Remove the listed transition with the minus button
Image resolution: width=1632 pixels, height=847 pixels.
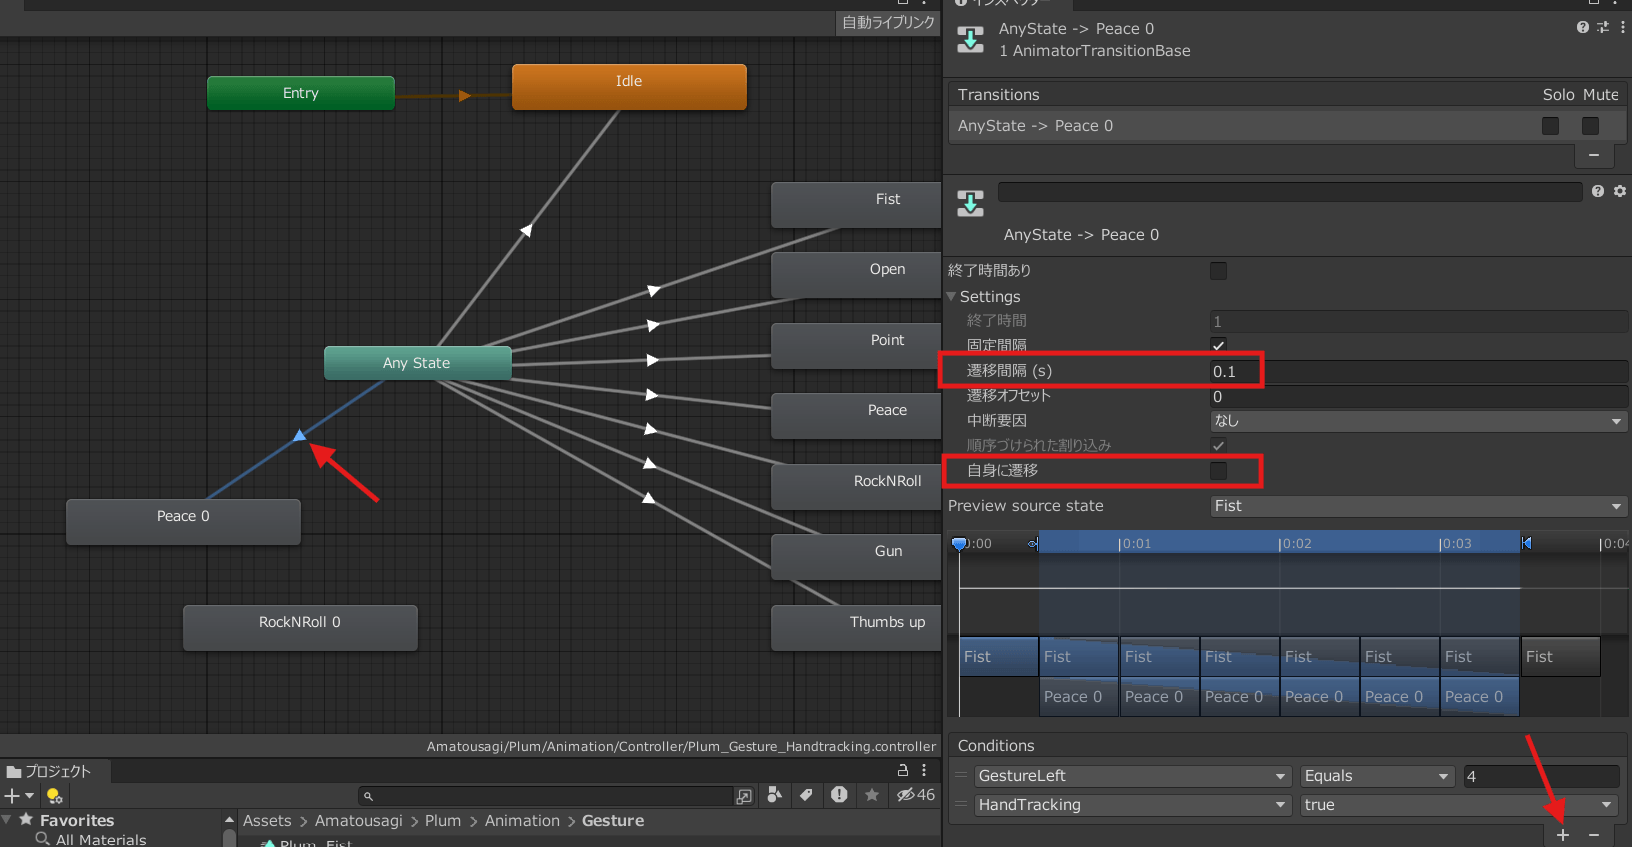(1594, 155)
